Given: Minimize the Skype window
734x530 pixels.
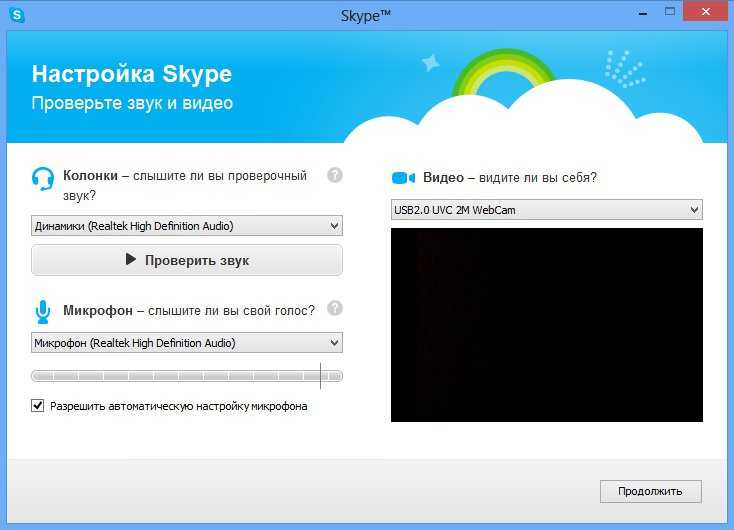Looking at the screenshot, I should click(x=643, y=13).
